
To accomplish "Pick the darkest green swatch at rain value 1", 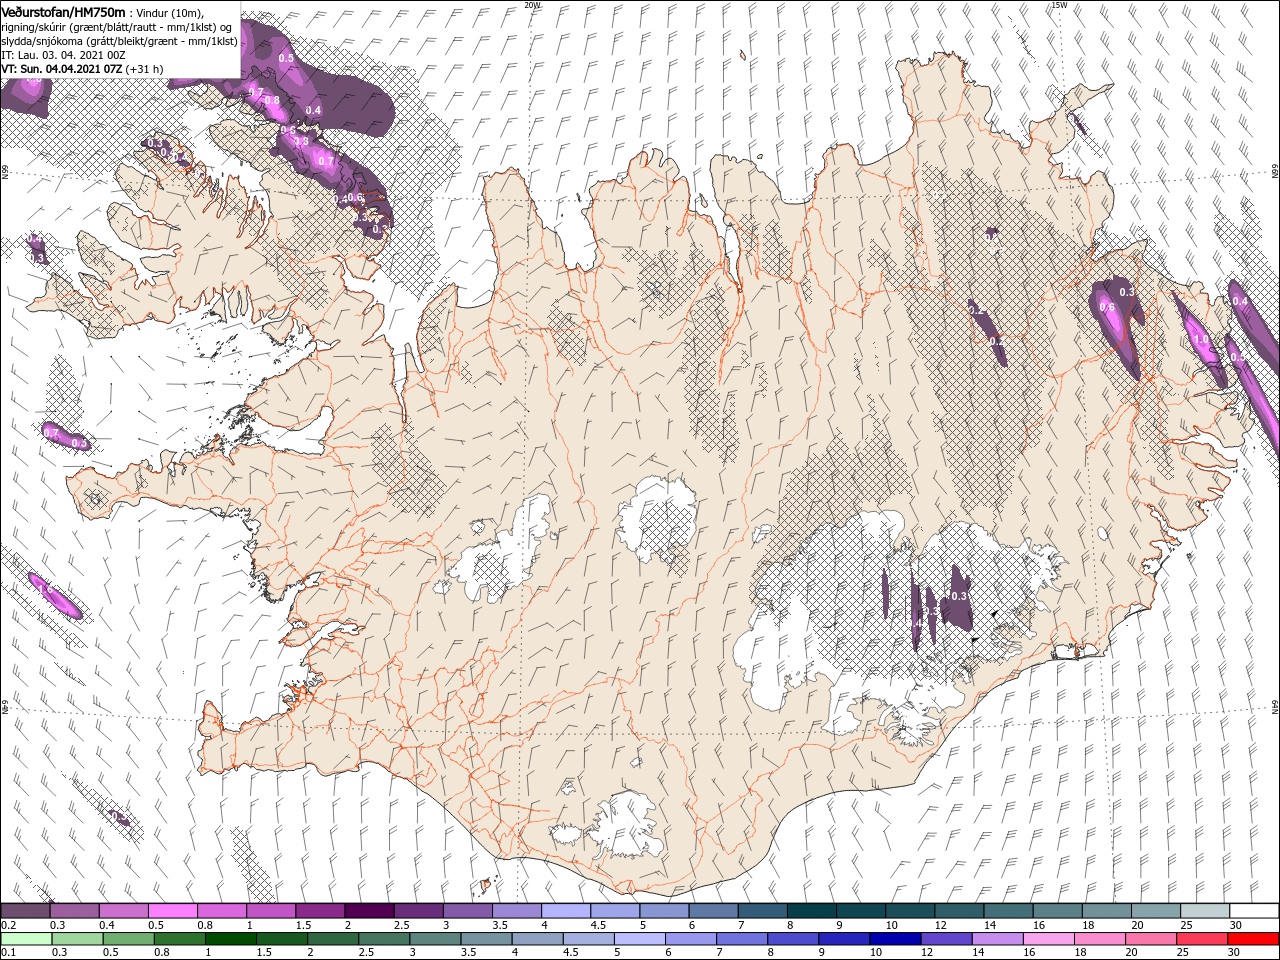I will (x=230, y=939).
